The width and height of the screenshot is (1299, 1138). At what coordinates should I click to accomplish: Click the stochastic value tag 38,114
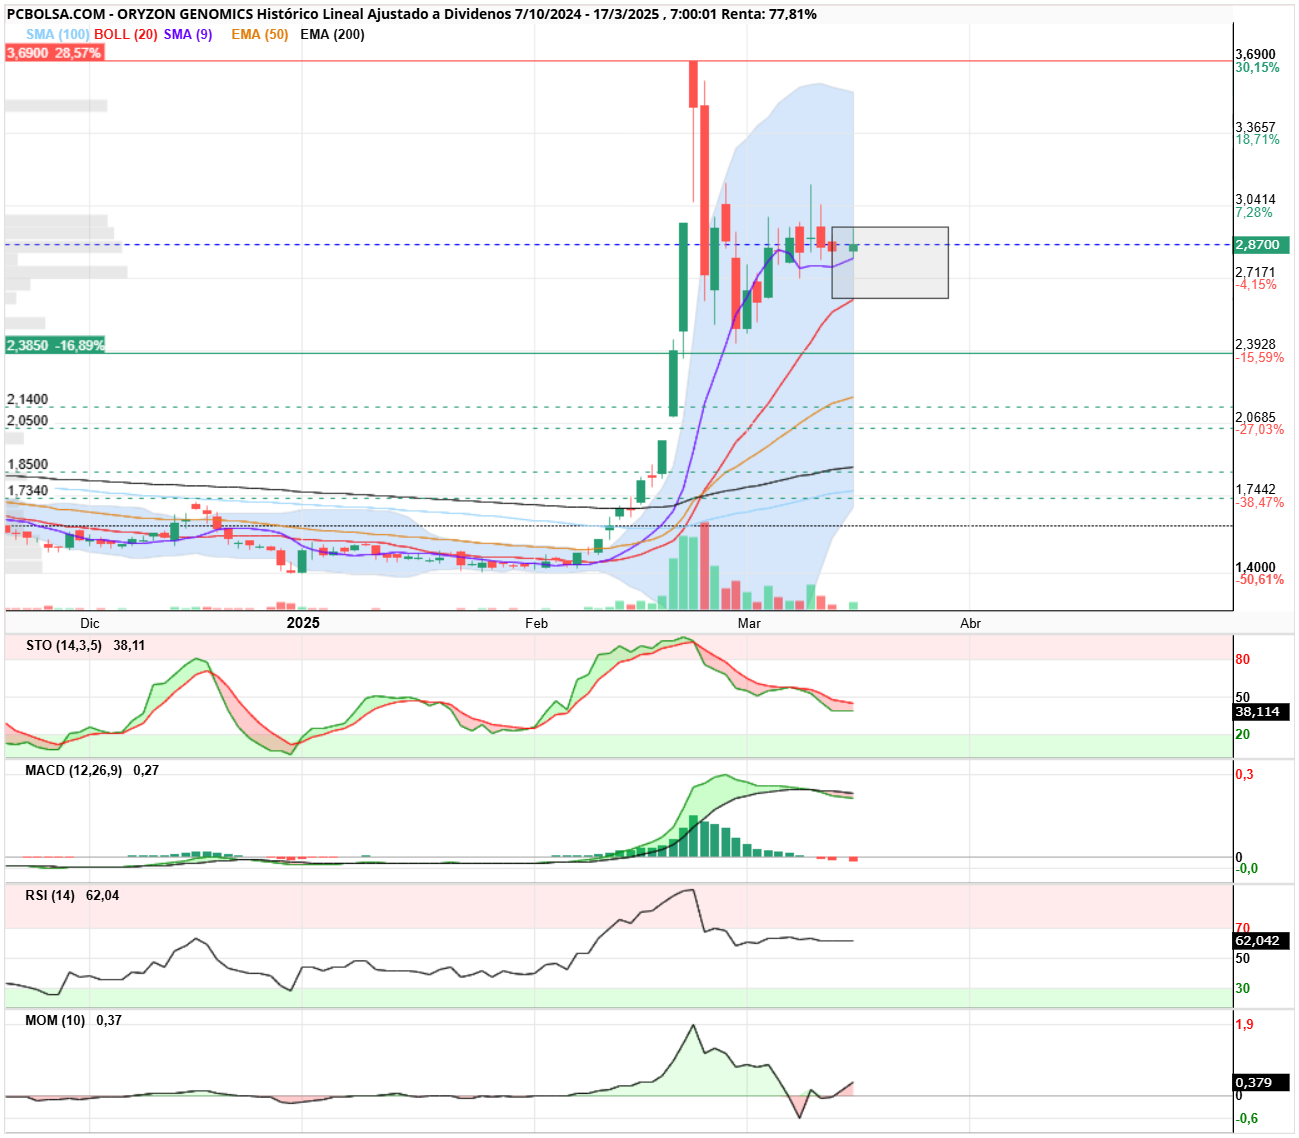click(x=1262, y=712)
